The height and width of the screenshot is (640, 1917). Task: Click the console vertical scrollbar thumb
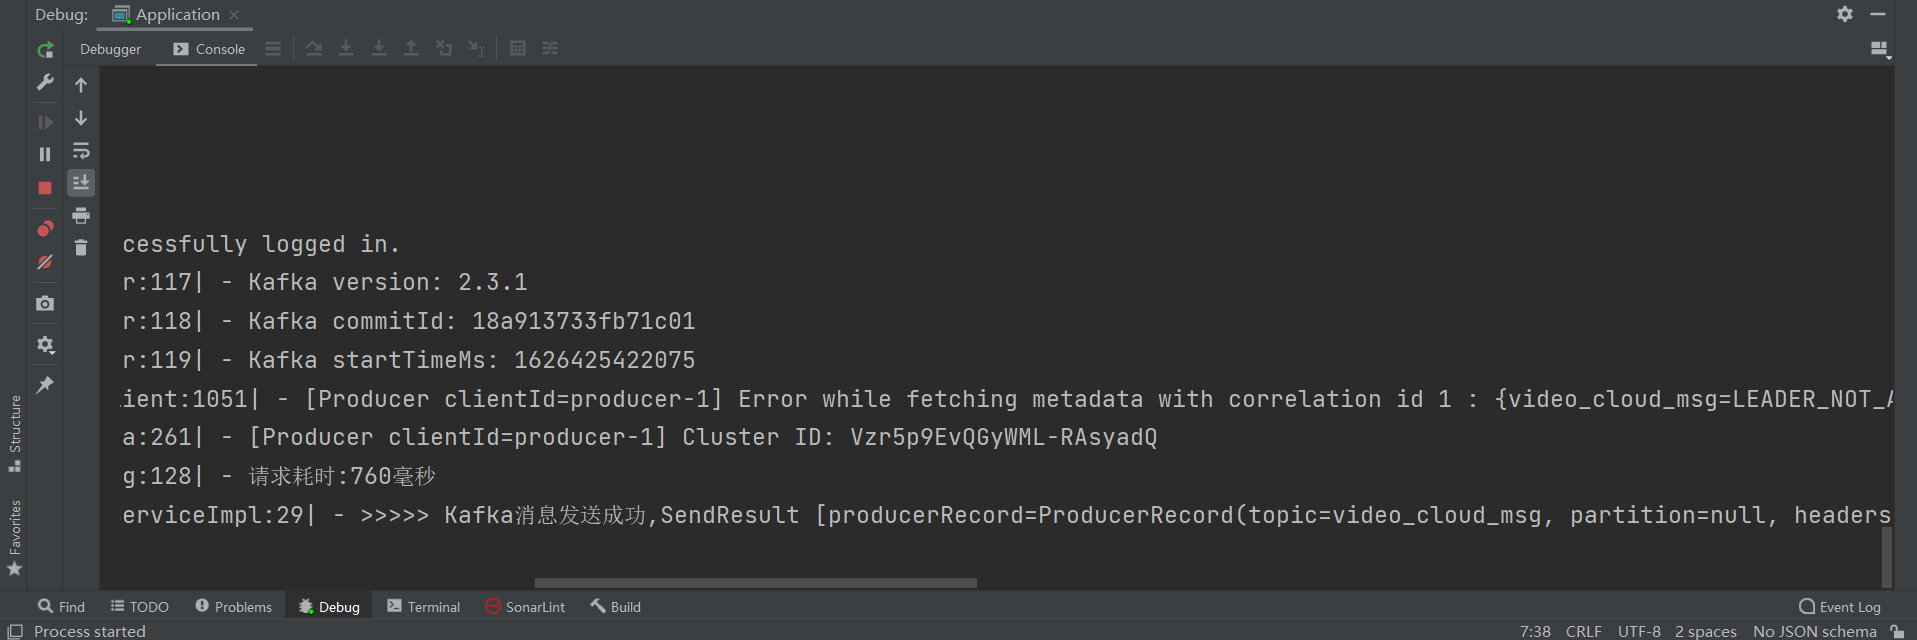[1887, 557]
